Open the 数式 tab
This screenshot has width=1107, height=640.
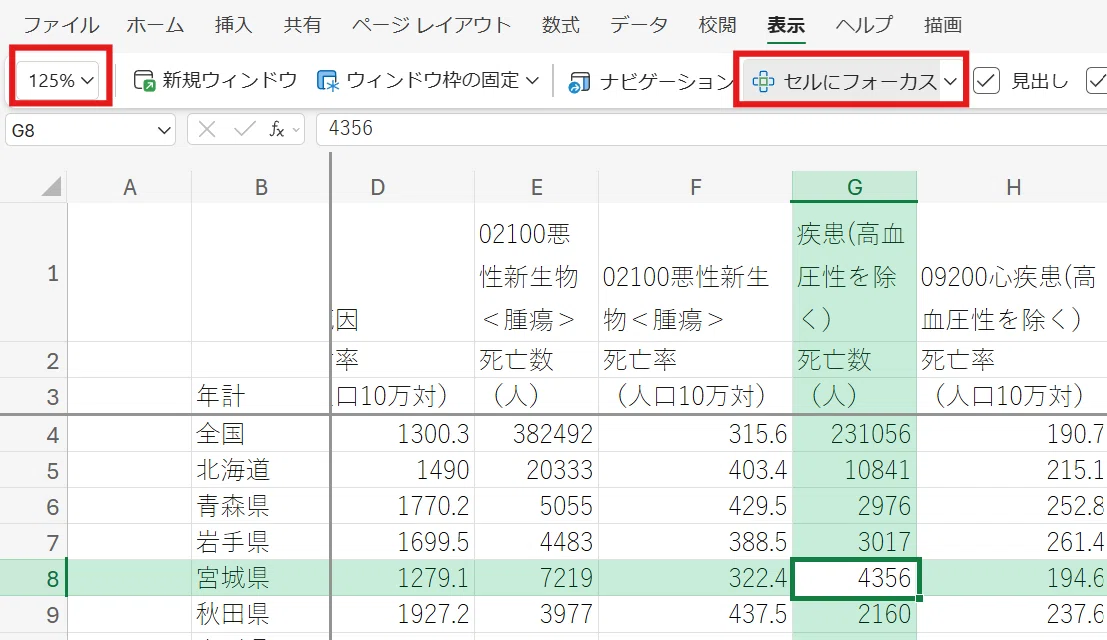coord(561,25)
